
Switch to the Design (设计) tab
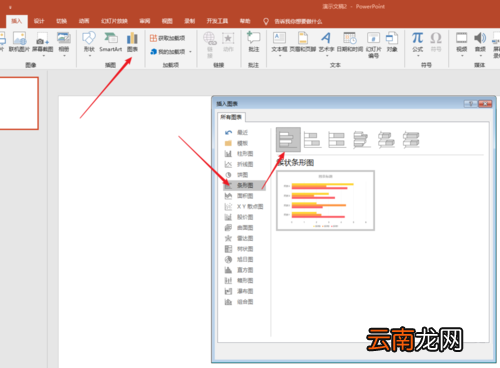39,21
